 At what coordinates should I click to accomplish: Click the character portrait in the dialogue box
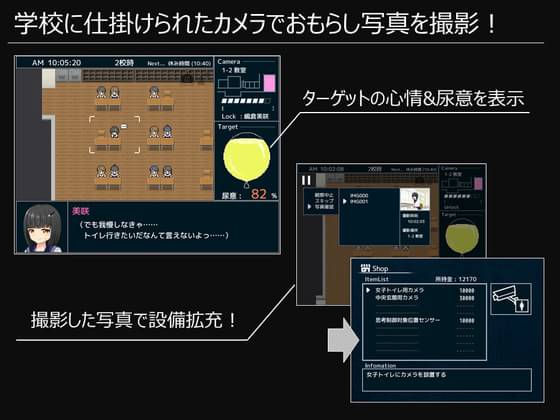coord(42,228)
